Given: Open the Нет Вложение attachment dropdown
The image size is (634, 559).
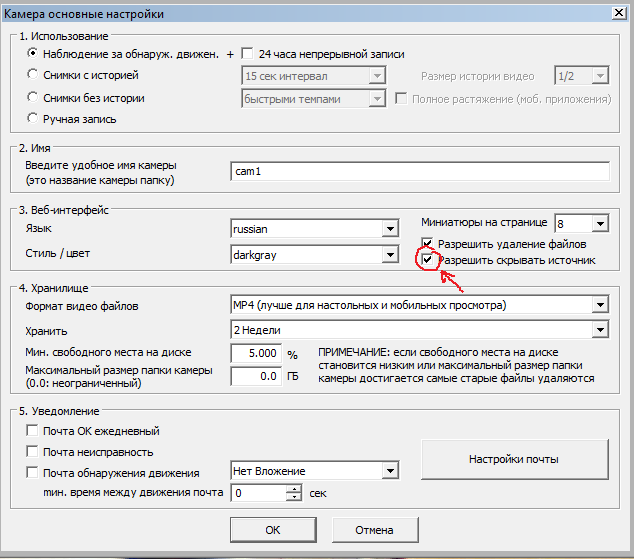Looking at the screenshot, I should pos(315,470).
